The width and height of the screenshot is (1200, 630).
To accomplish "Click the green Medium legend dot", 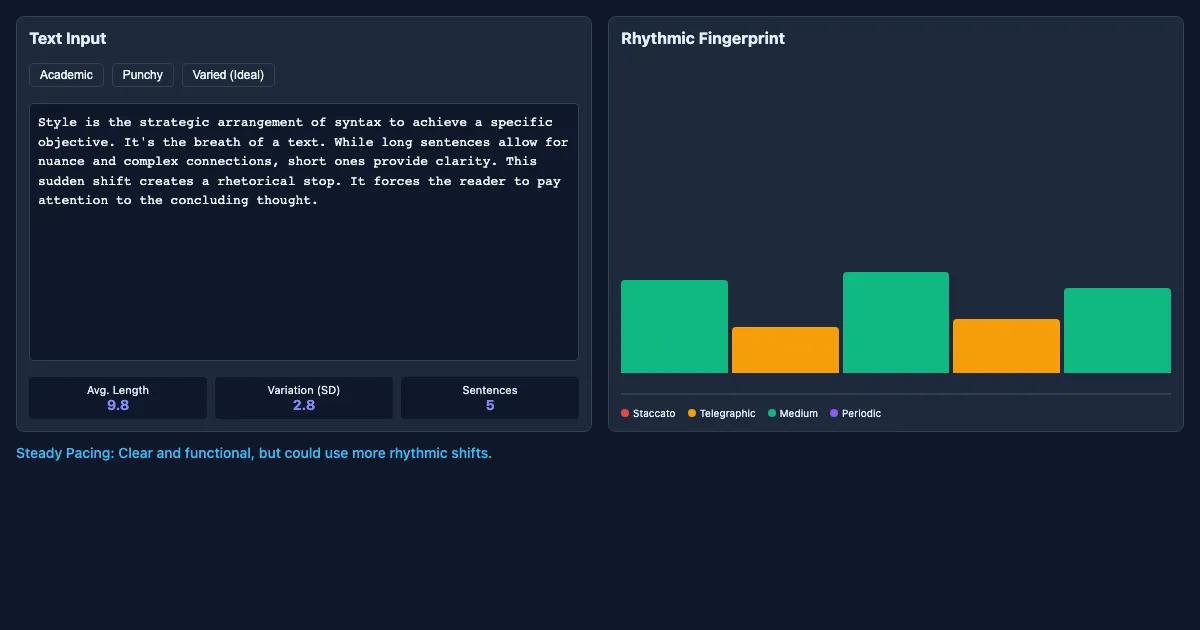I will click(x=772, y=413).
